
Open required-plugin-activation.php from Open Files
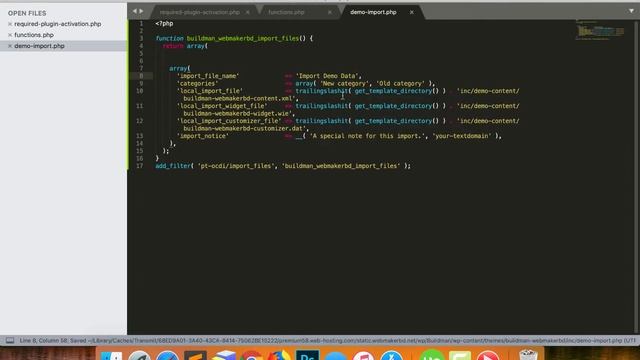tap(58, 24)
